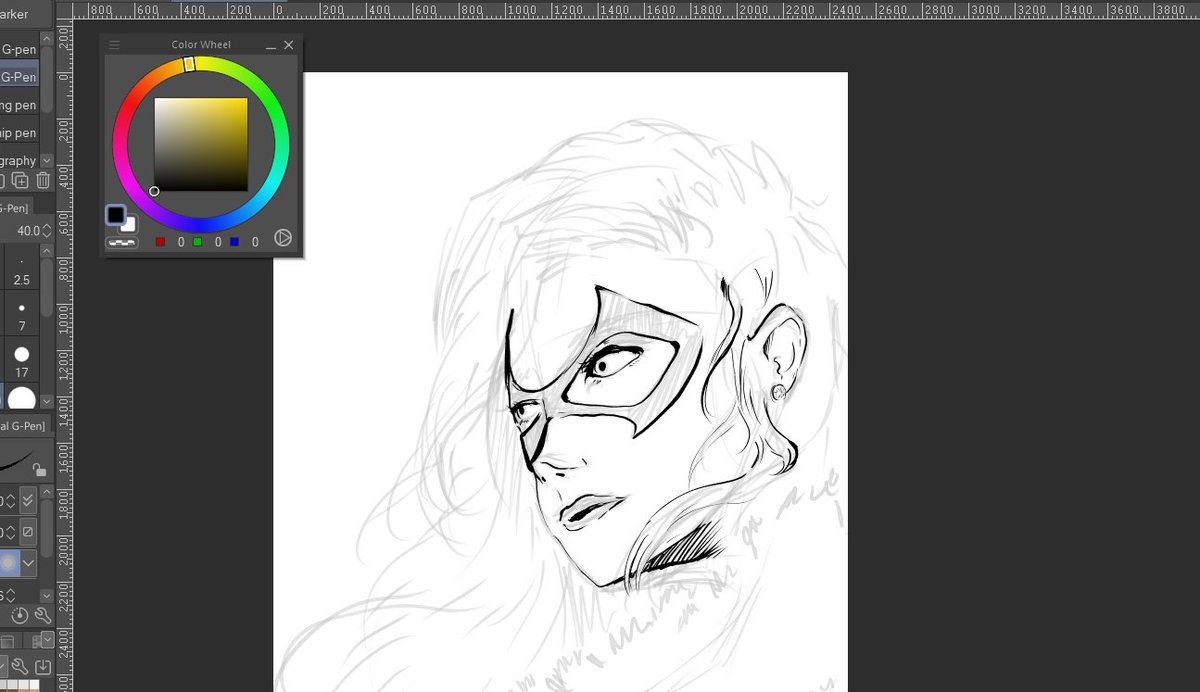This screenshot has height=692, width=1200.
Task: Click the color space switch icon in Color Wheel
Action: (x=283, y=238)
